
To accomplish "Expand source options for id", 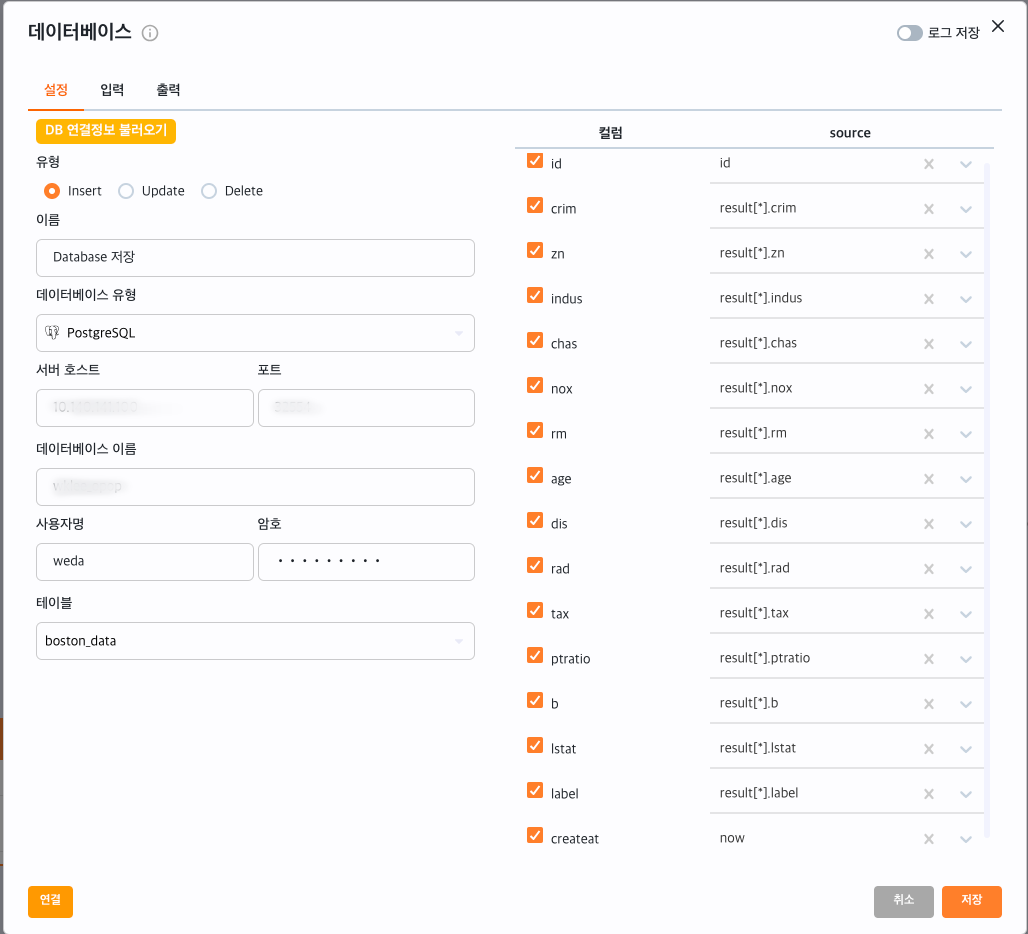I will [966, 165].
